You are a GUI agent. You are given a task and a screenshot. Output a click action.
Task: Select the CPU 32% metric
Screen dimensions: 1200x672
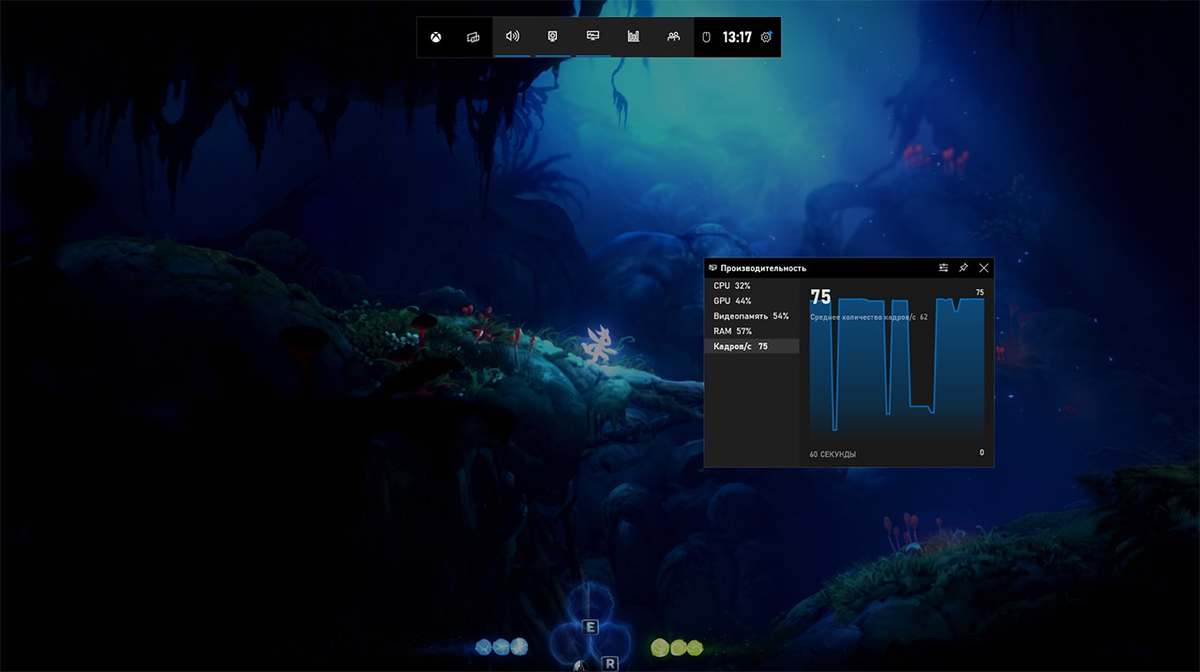click(x=752, y=286)
